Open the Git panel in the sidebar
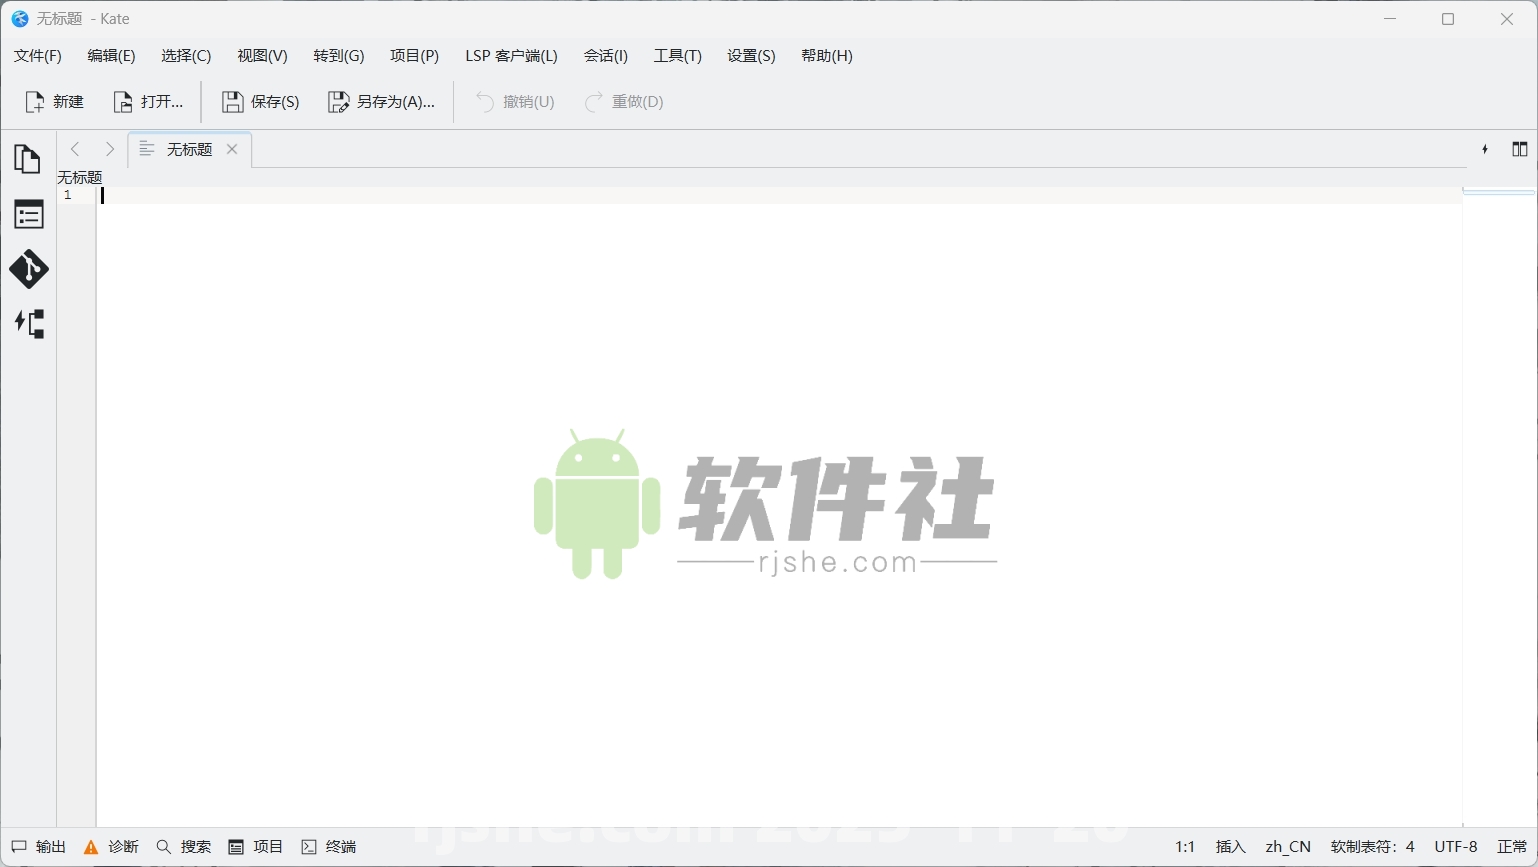Viewport: 1538px width, 867px height. click(28, 269)
